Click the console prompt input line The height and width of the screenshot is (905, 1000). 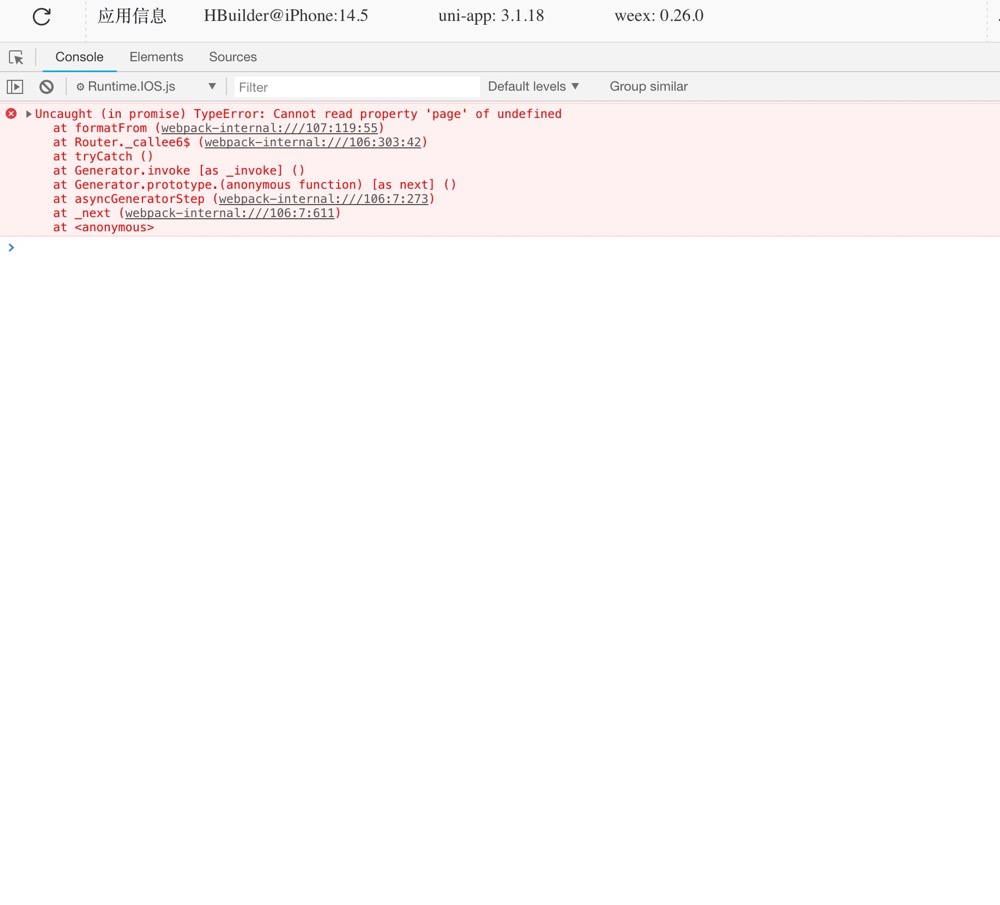click(500, 248)
